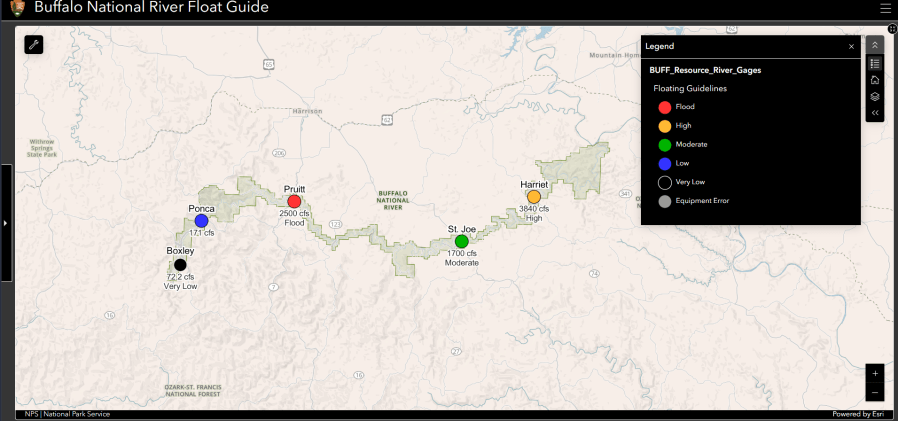Click the '1700 cfs' reading under St. Joe
Image resolution: width=898 pixels, height=421 pixels.
pyautogui.click(x=462, y=254)
